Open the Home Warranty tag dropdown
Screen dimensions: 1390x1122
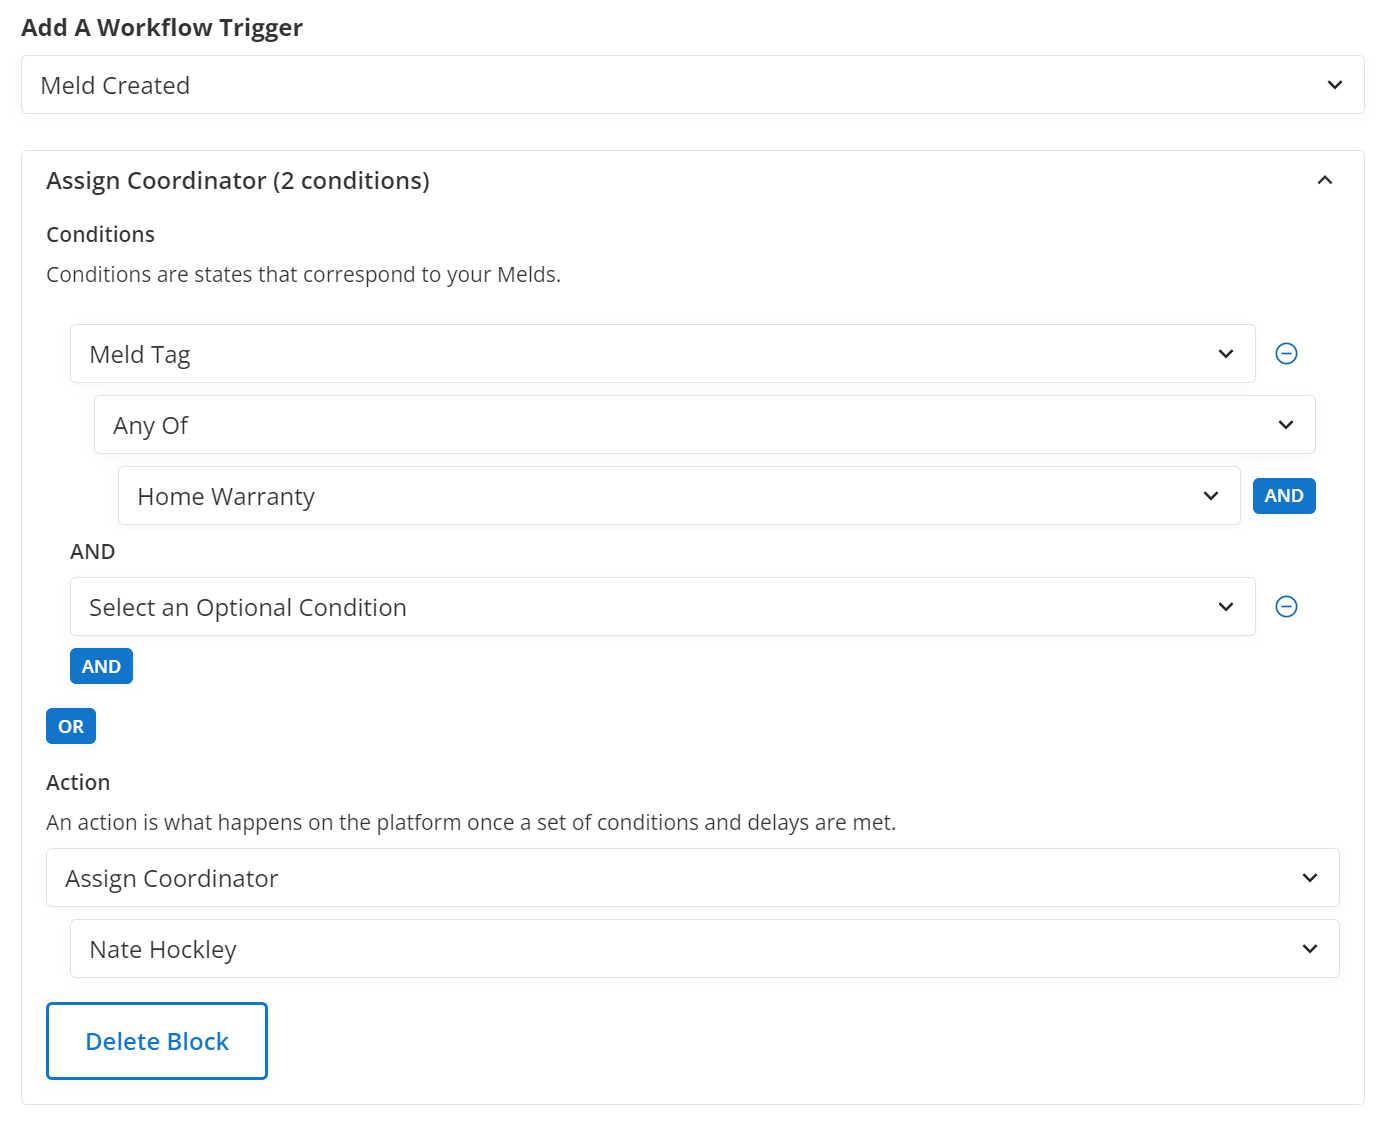click(x=678, y=496)
